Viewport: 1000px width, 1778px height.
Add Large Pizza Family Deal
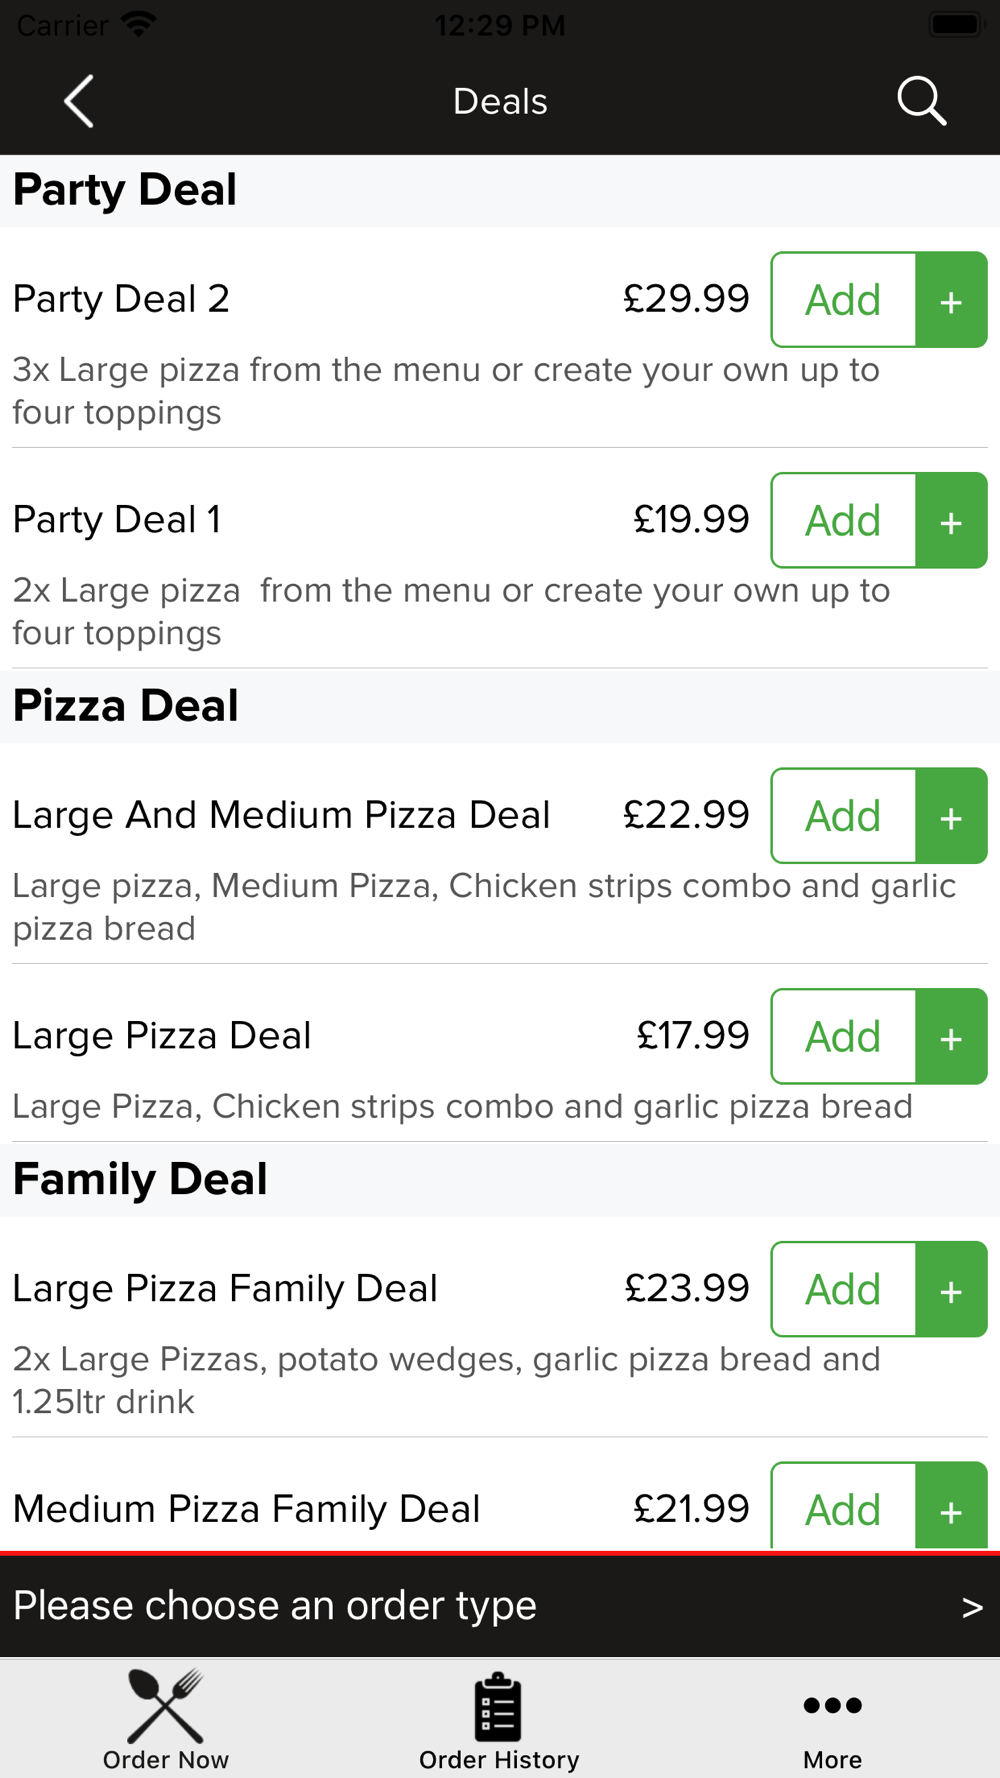(x=844, y=1290)
